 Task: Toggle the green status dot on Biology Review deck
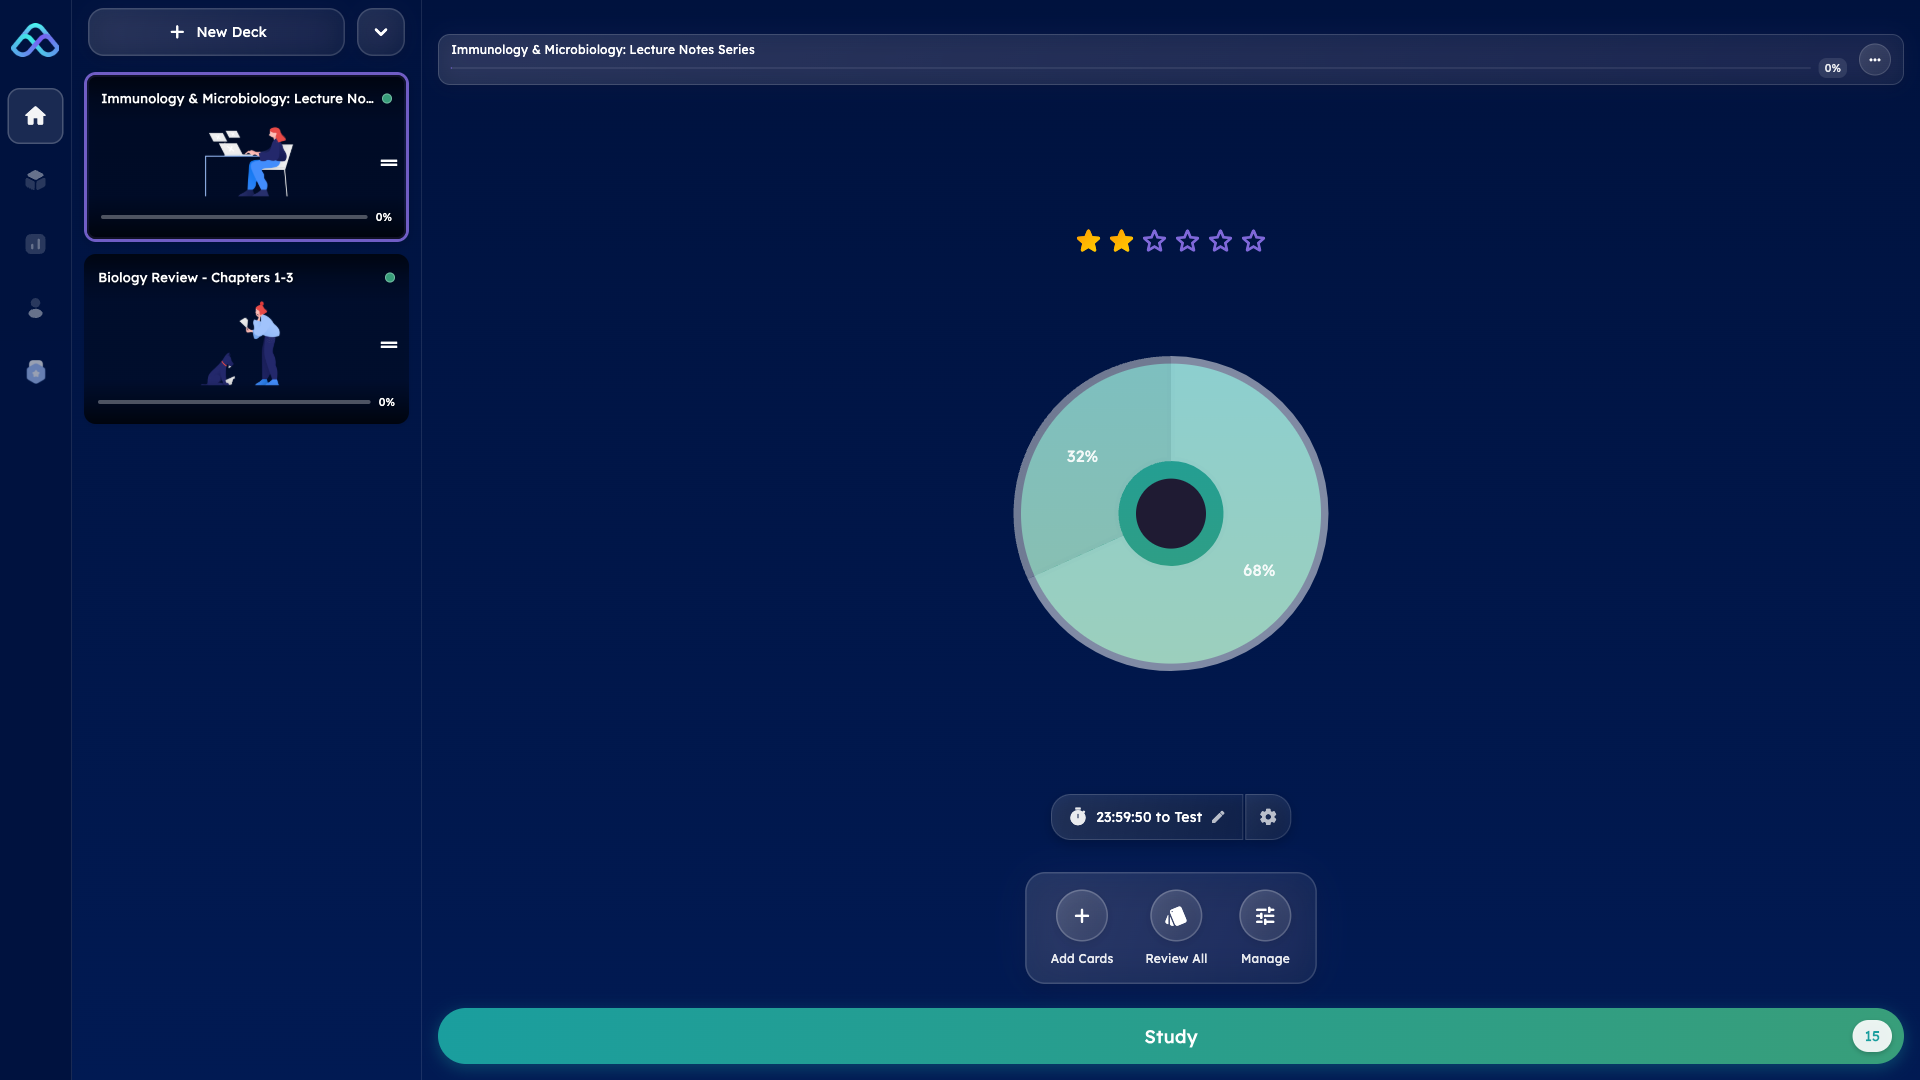pos(390,278)
